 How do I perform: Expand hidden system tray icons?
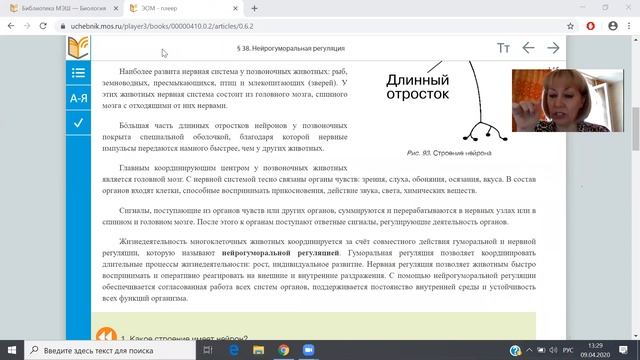(x=529, y=350)
